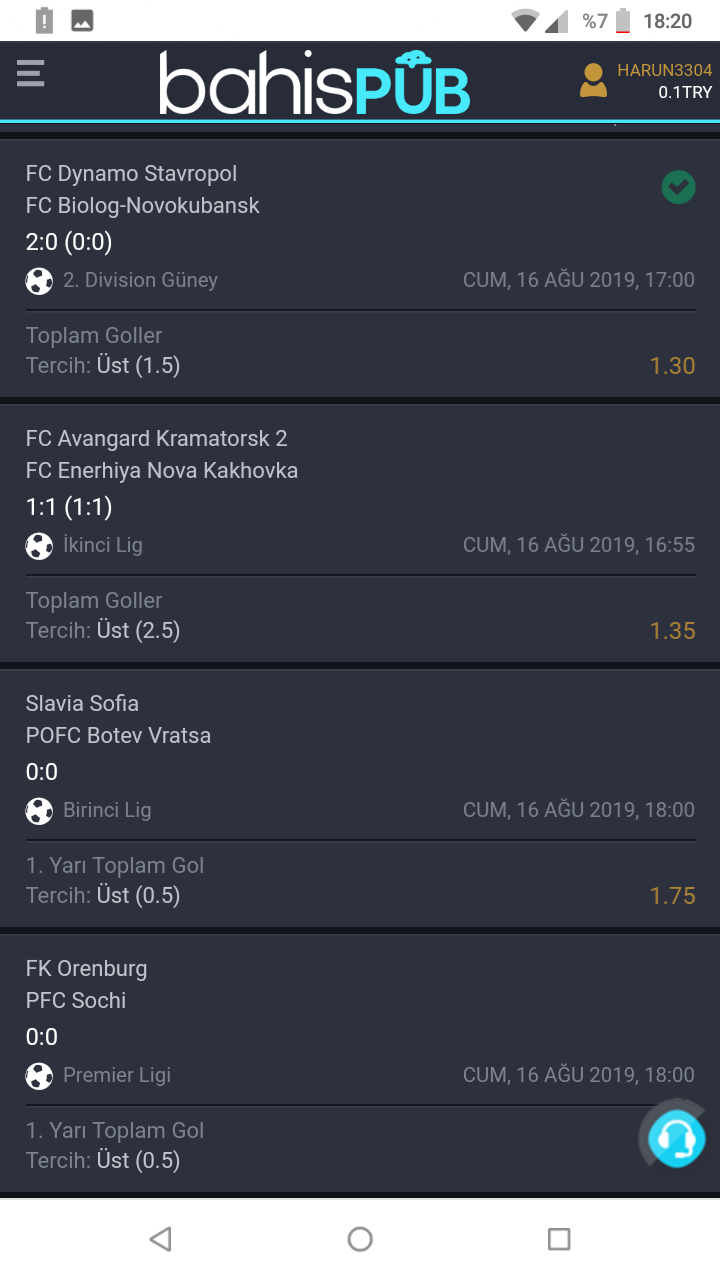
Task: Select the 1.30 odds value
Action: click(672, 366)
